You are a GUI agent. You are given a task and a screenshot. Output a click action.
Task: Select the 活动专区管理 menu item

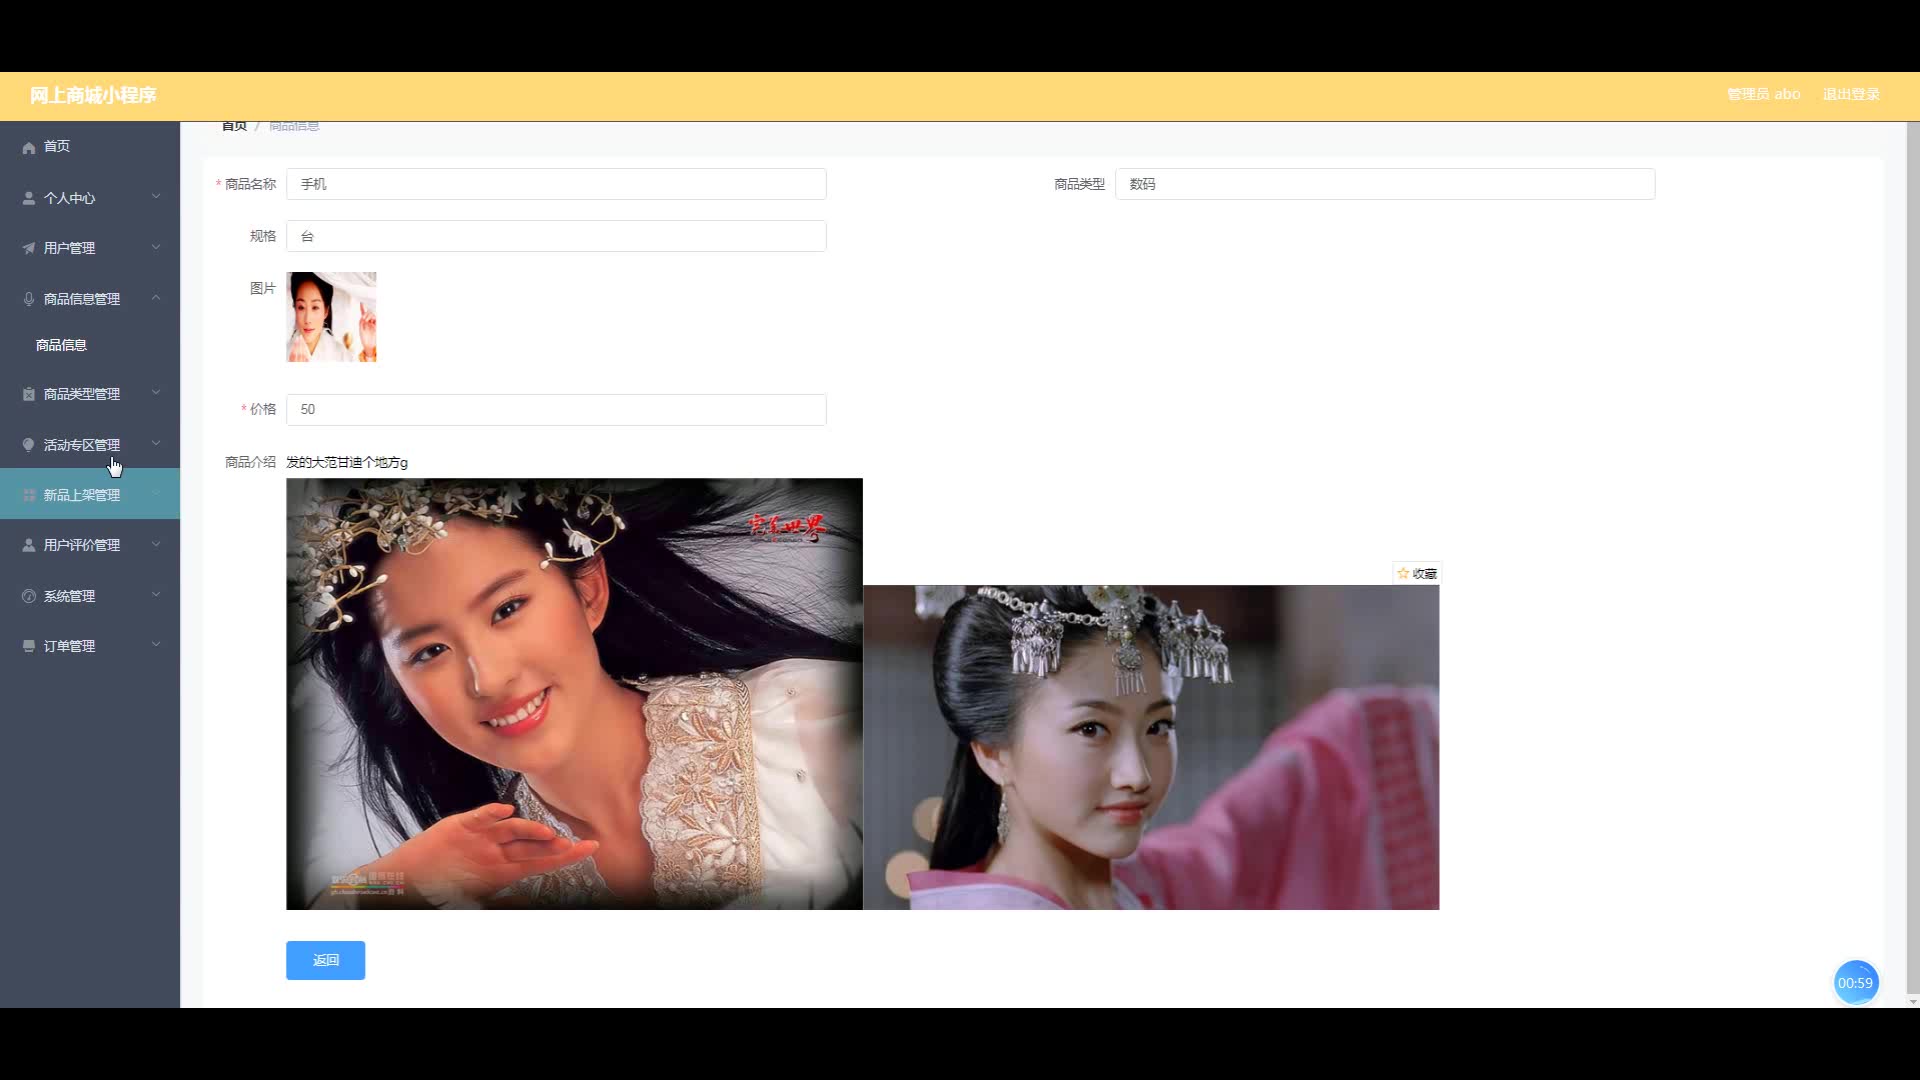click(90, 444)
